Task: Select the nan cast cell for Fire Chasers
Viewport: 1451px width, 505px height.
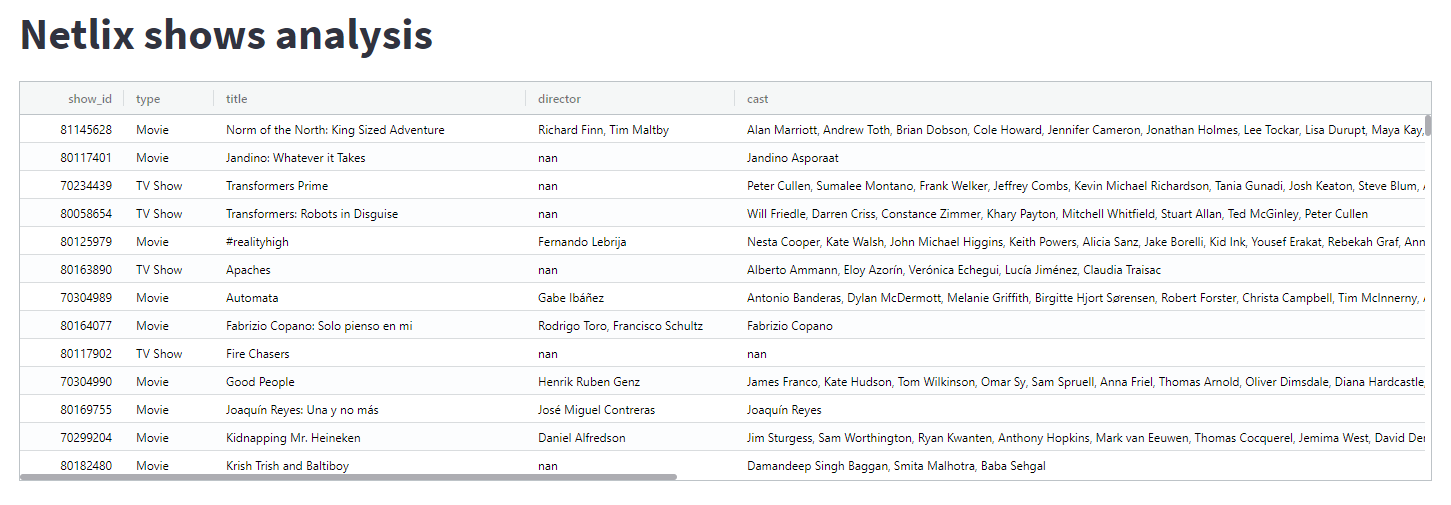Action: click(1080, 354)
